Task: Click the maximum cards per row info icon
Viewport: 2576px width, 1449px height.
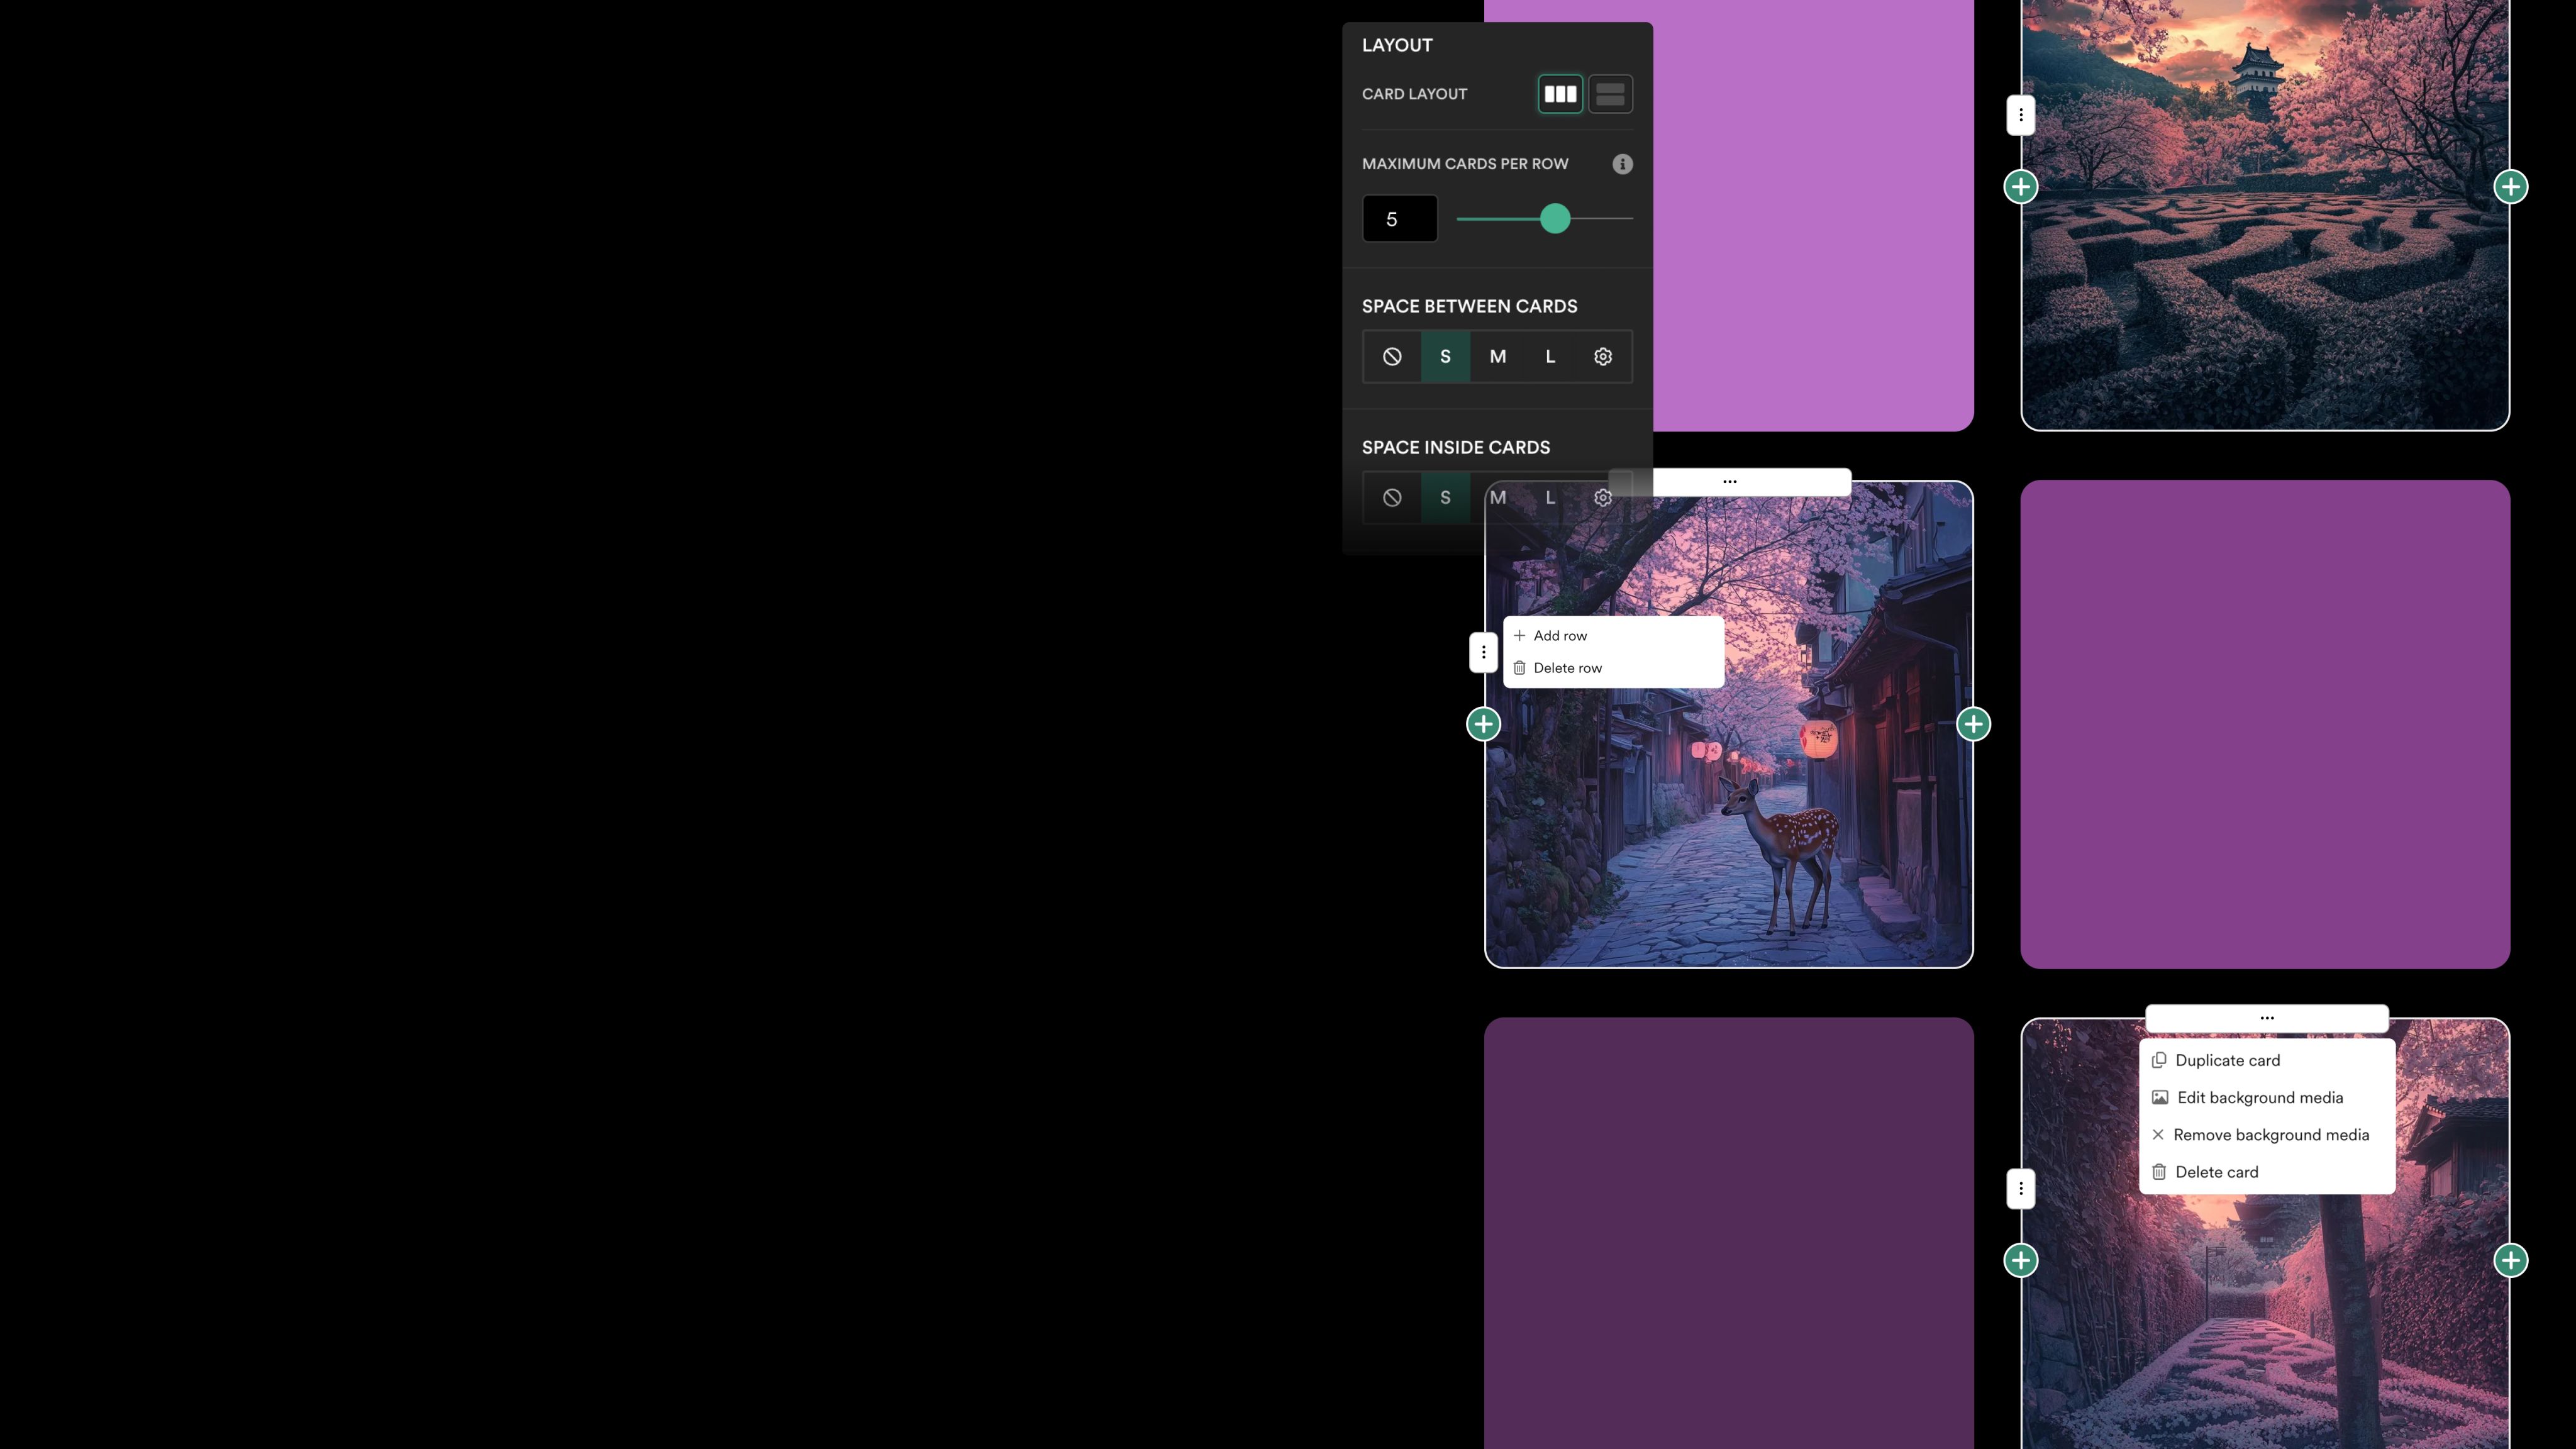Action: pyautogui.click(x=1622, y=164)
